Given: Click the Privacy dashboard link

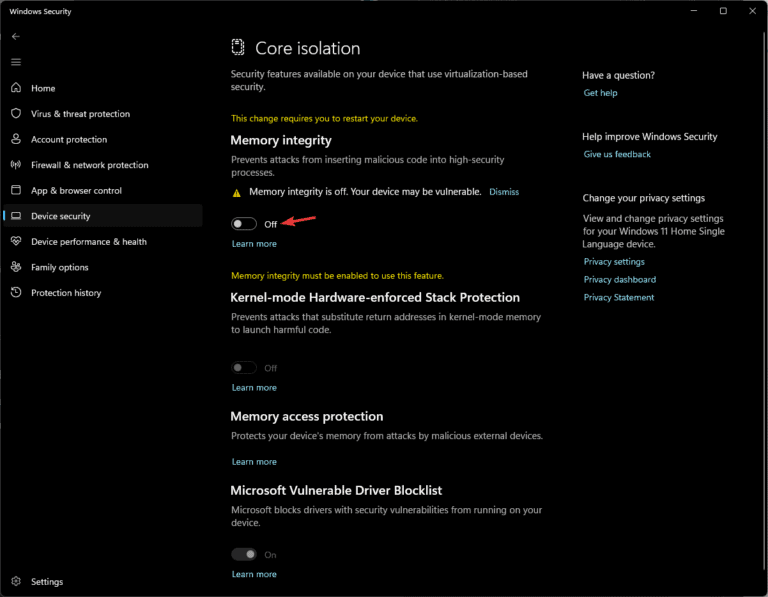Looking at the screenshot, I should coord(620,280).
